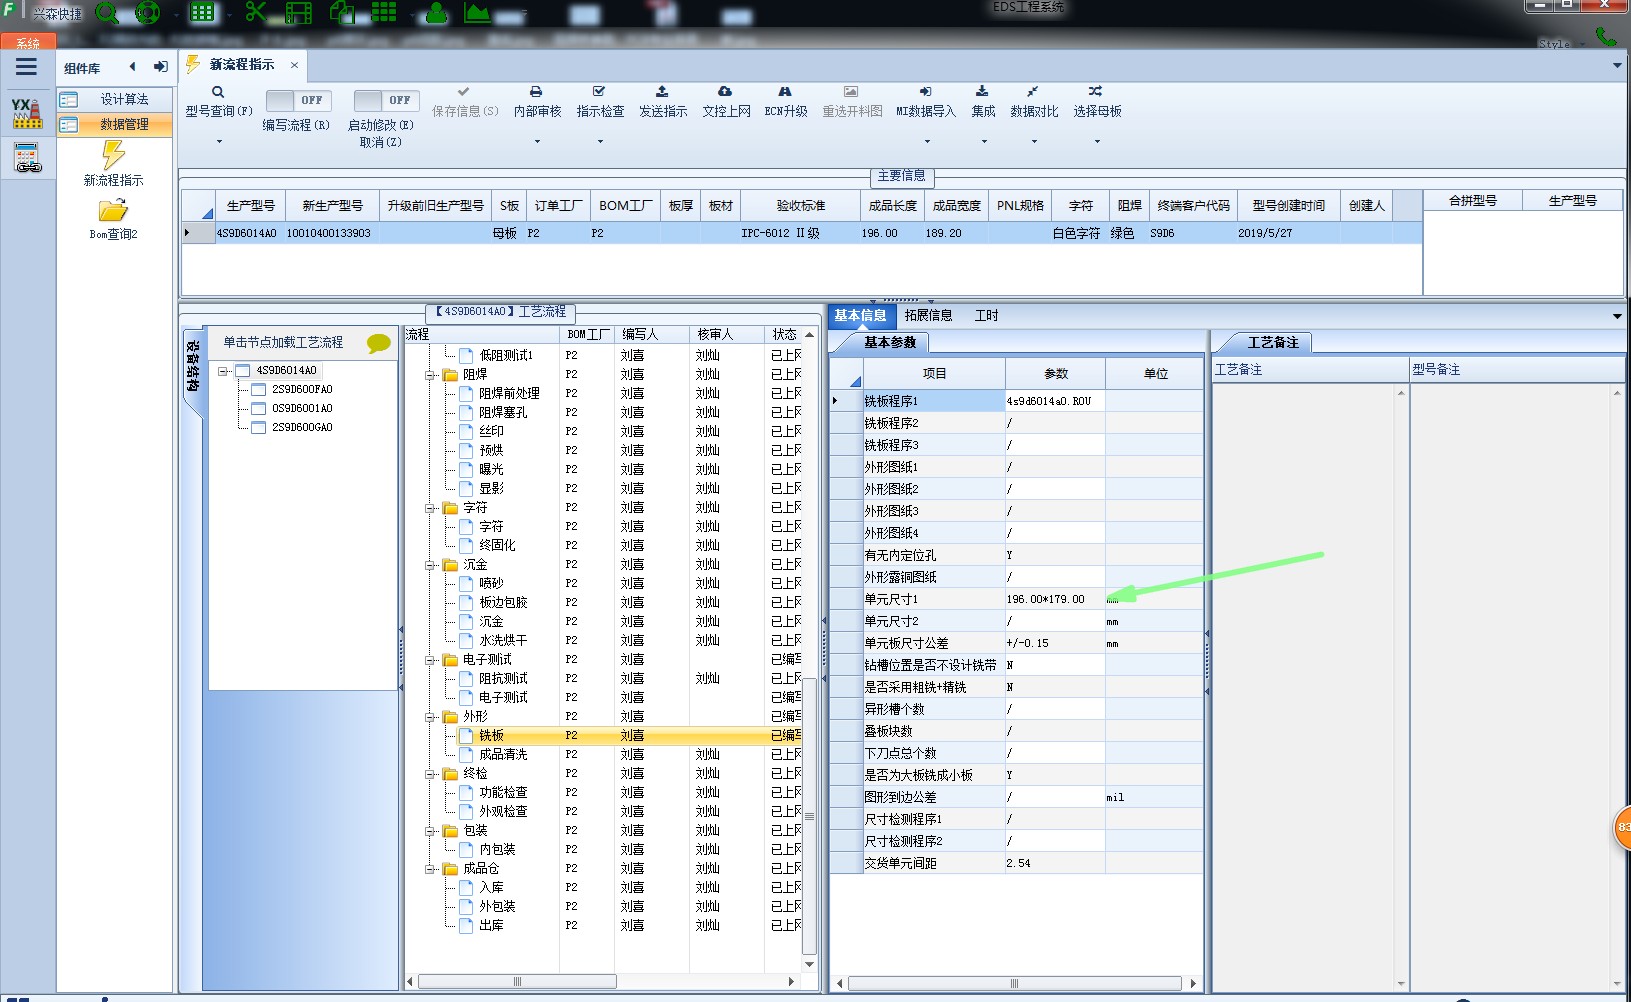Collapse the 电子测试 folder node
Image resolution: width=1631 pixels, height=1002 pixels.
tap(430, 660)
